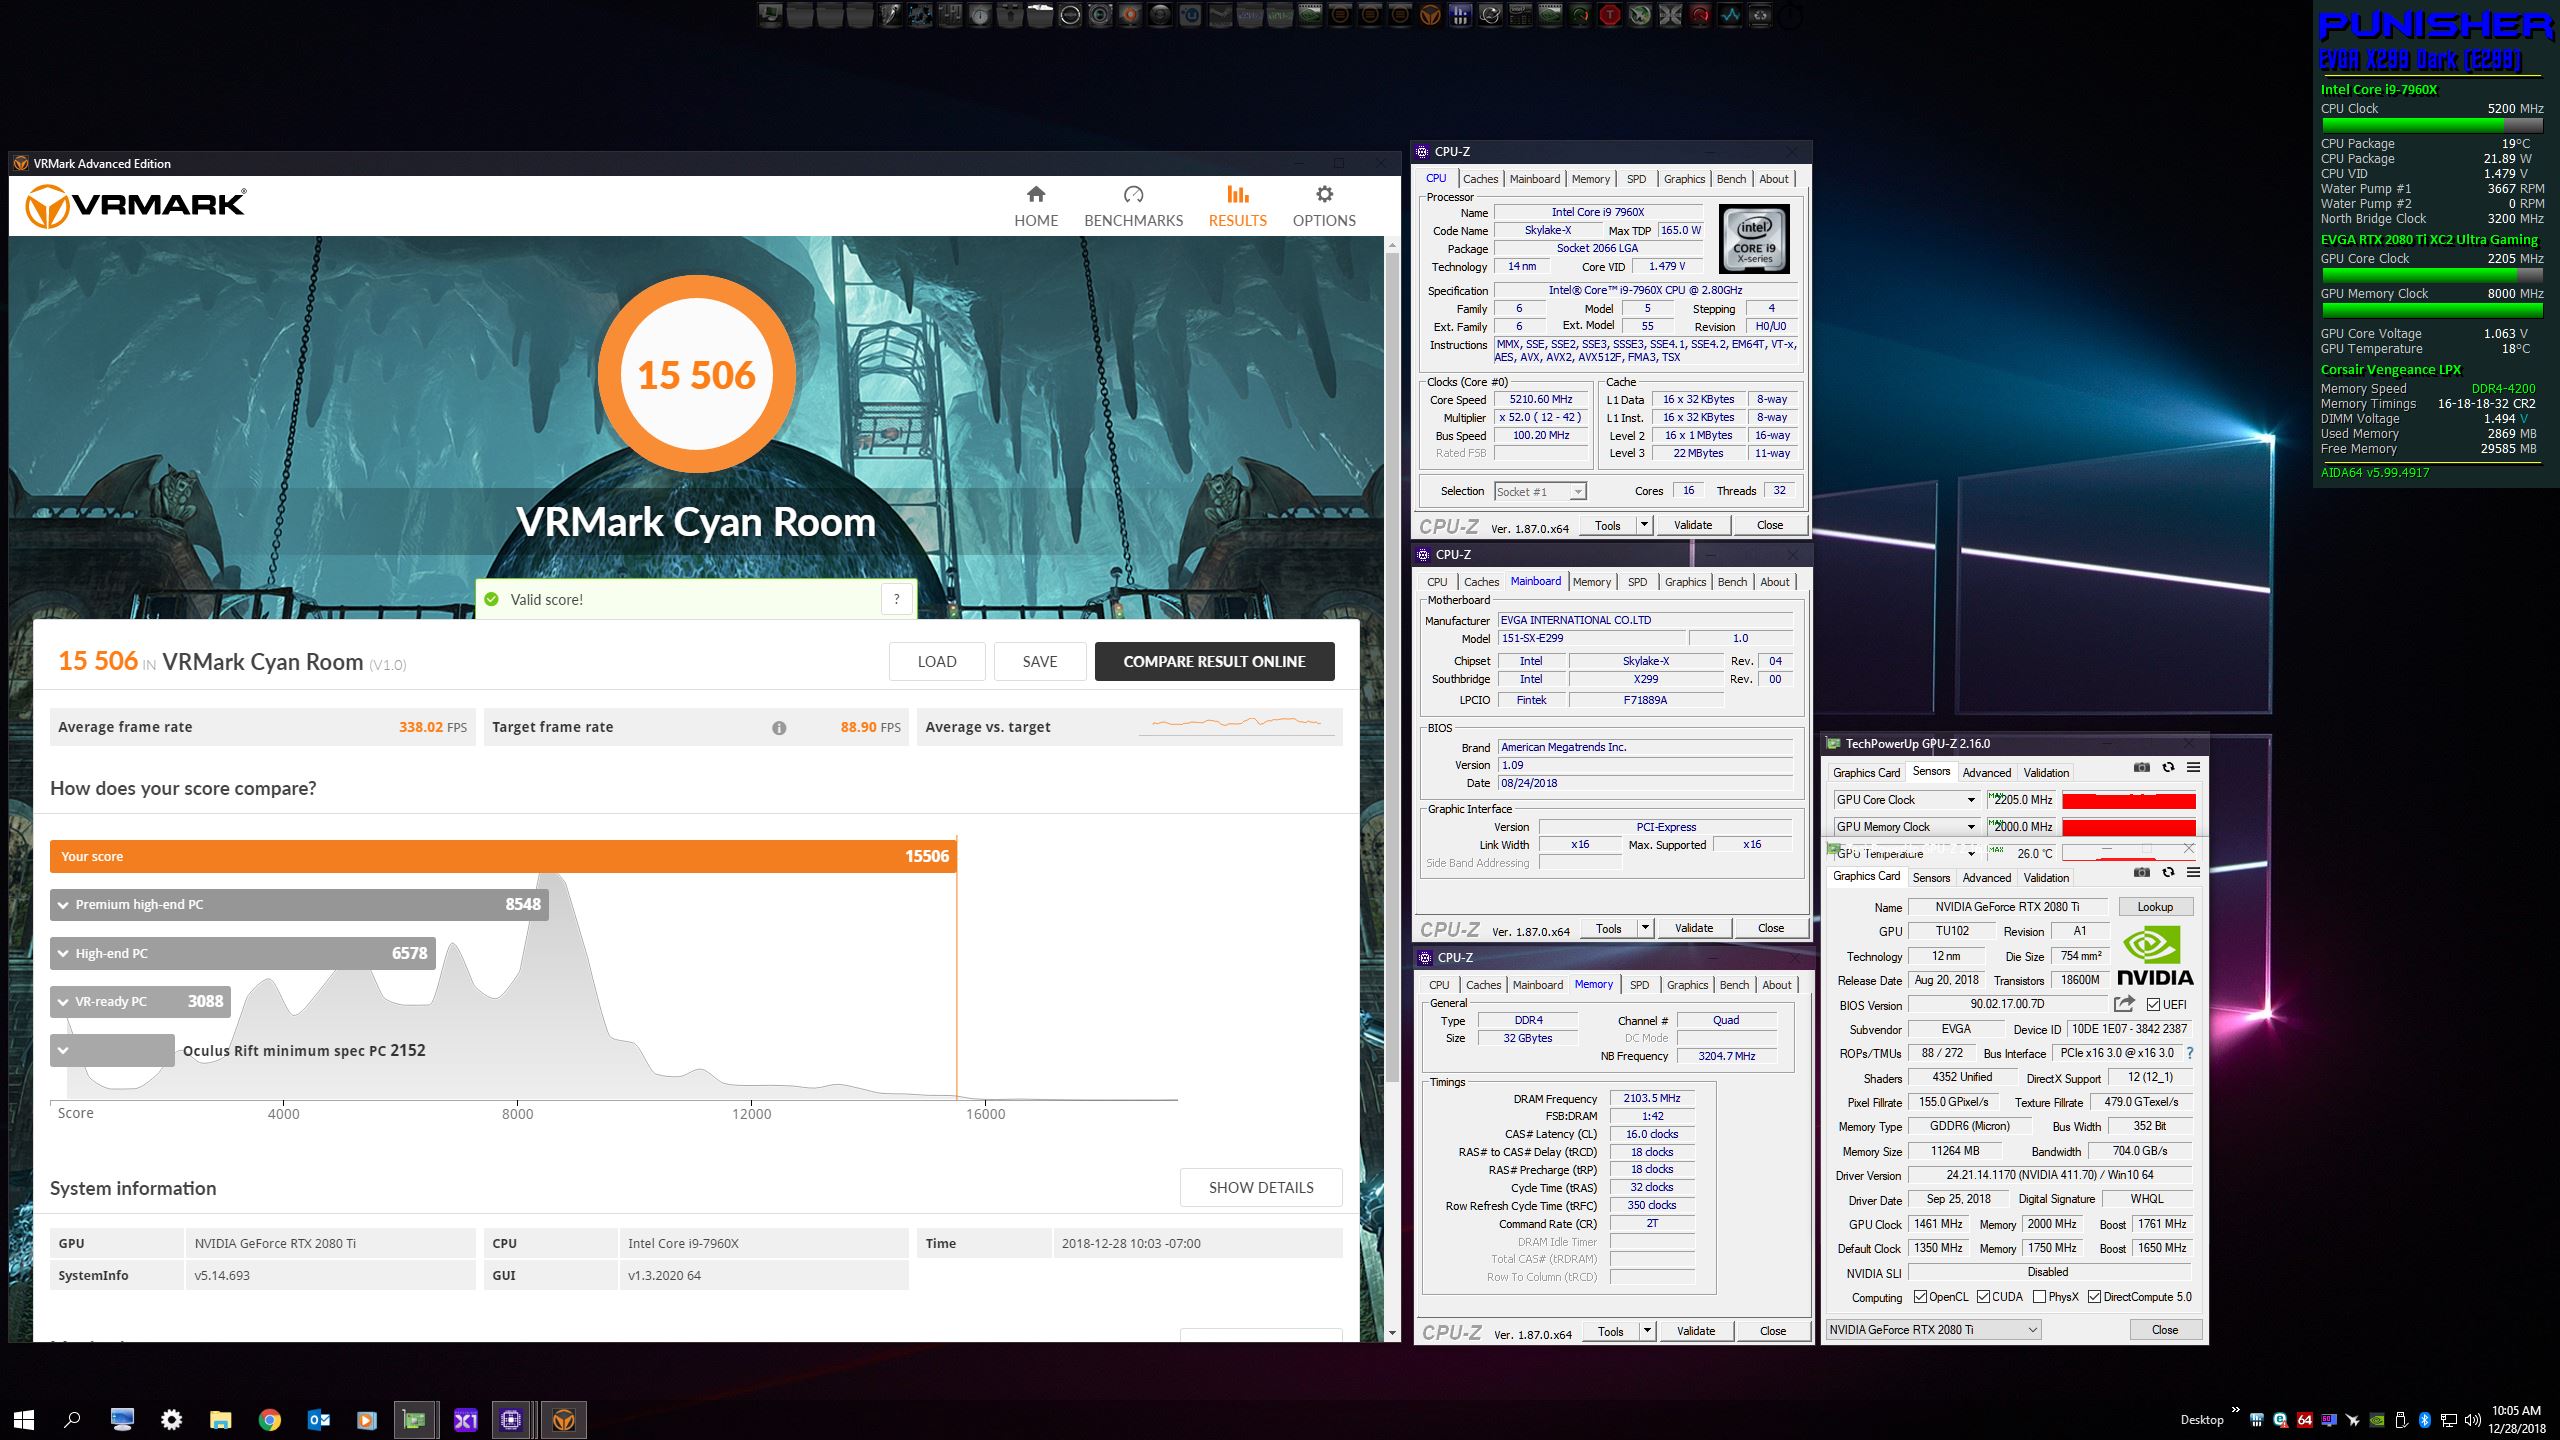2560x1440 pixels.
Task: Click the BIOS export share icon
Action: coord(2124,1004)
